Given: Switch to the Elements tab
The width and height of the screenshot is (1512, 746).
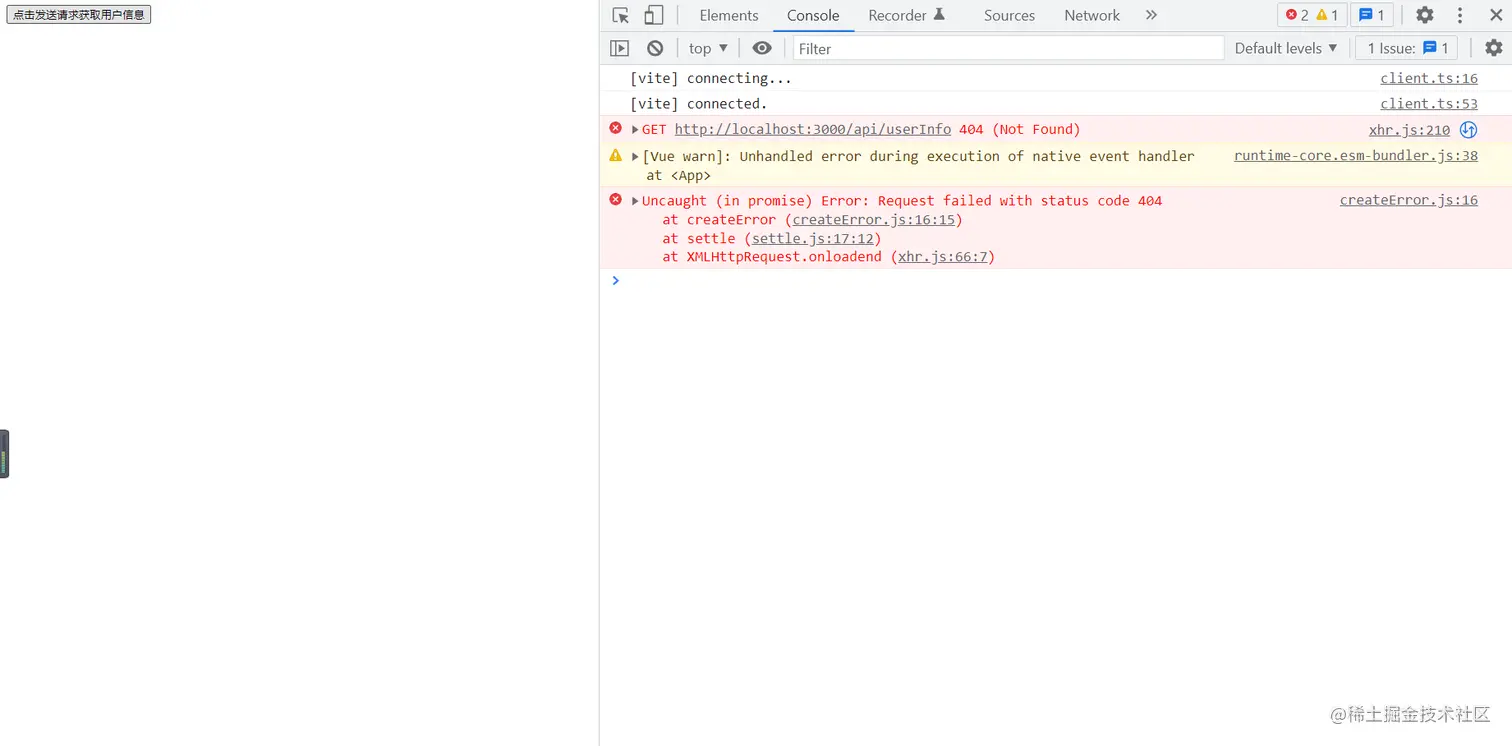Looking at the screenshot, I should [x=728, y=15].
